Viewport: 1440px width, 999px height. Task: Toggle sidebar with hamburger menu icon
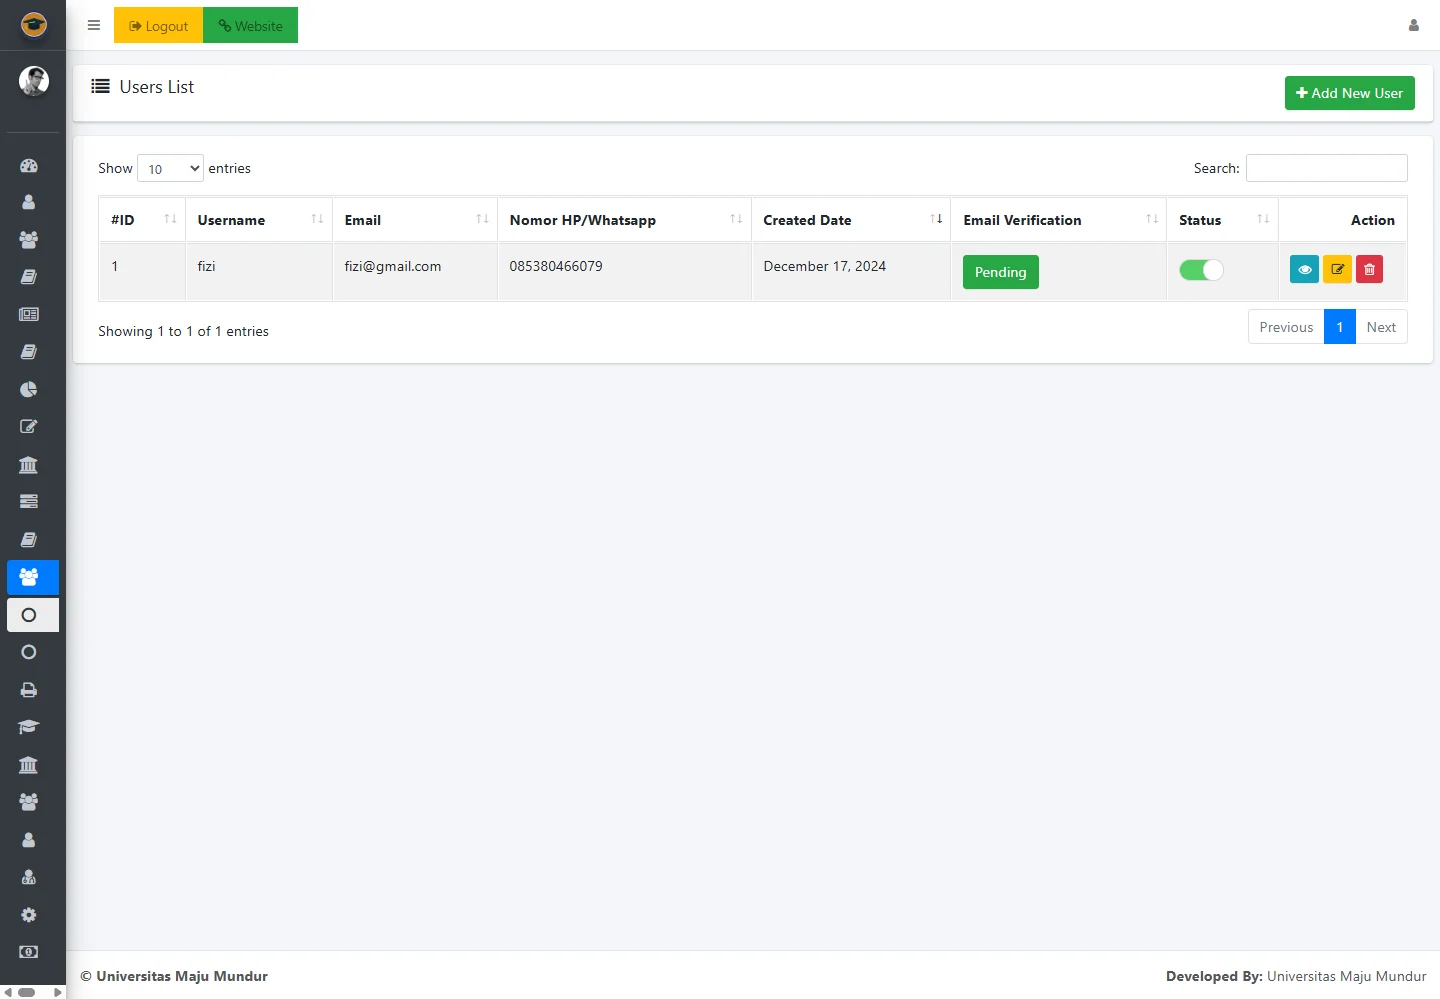[x=94, y=26]
